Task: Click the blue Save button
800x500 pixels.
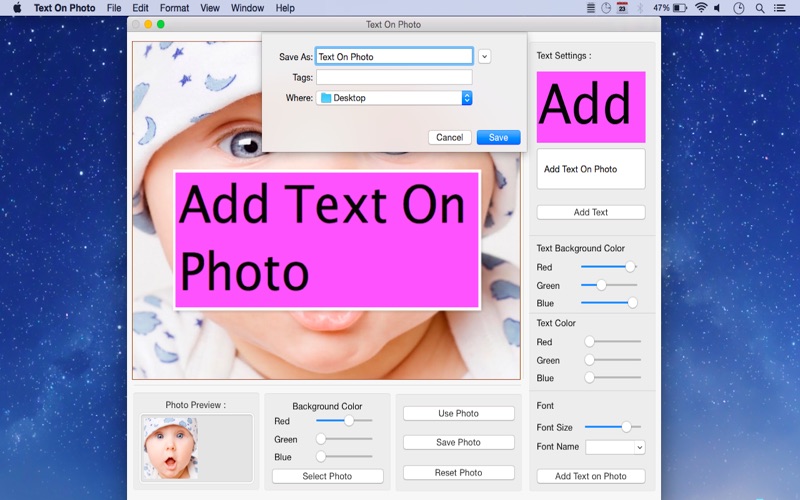Action: [498, 137]
